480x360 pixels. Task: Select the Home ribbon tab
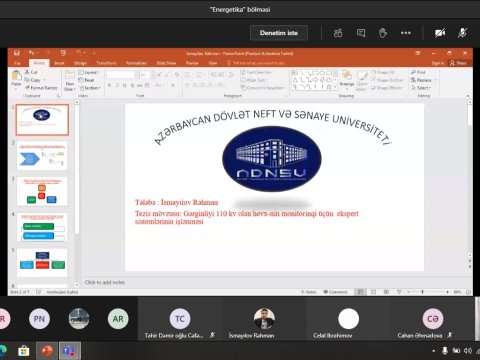click(x=39, y=63)
